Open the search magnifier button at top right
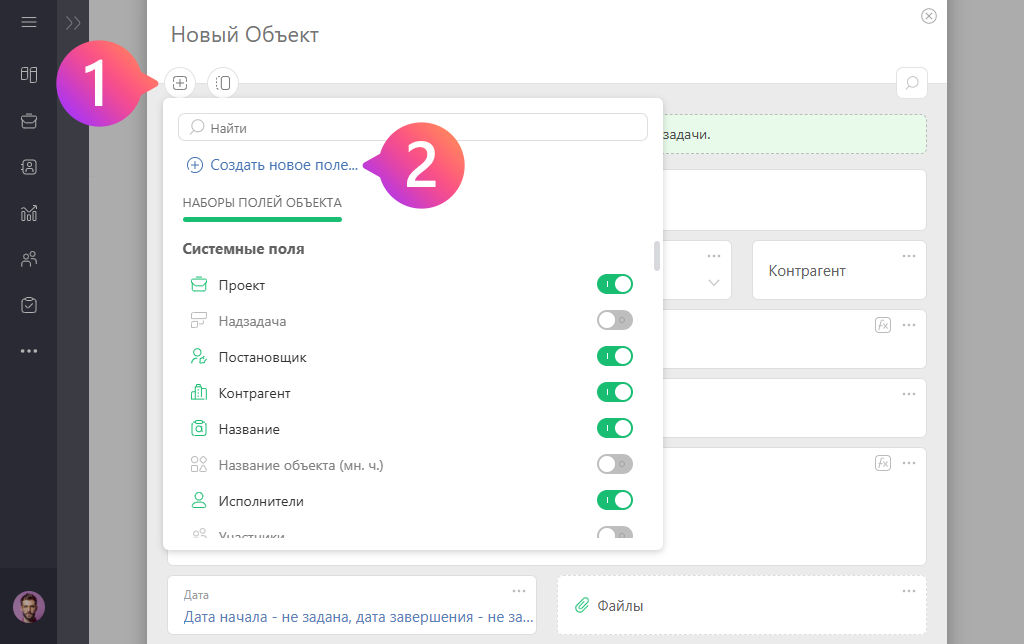Viewport: 1024px width, 644px height. [911, 83]
